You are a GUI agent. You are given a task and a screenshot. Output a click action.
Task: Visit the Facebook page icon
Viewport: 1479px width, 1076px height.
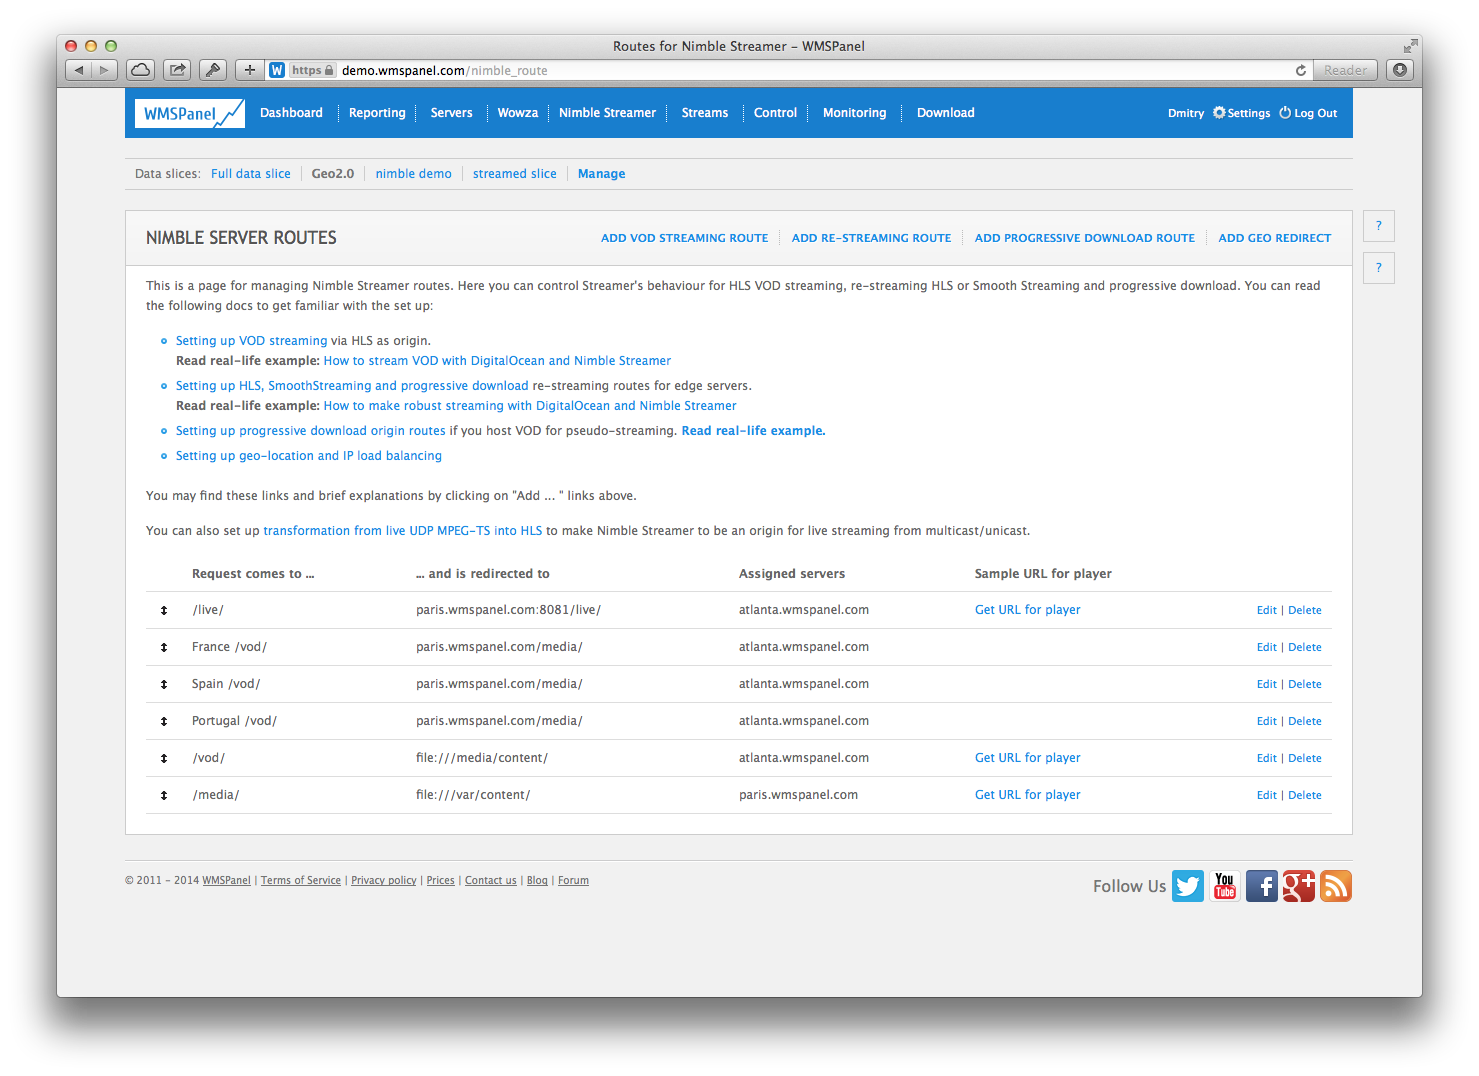click(x=1262, y=886)
